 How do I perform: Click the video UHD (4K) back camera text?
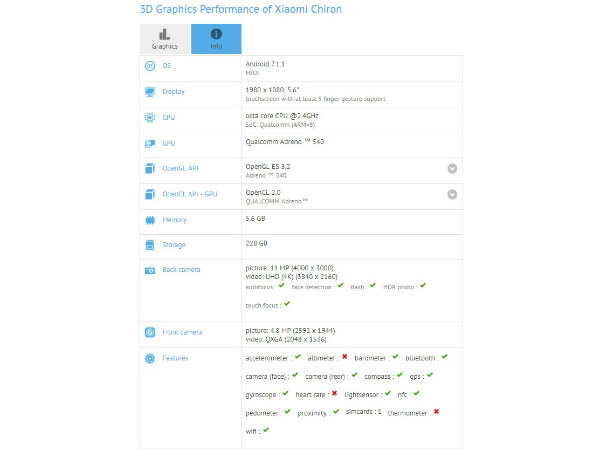(x=291, y=277)
